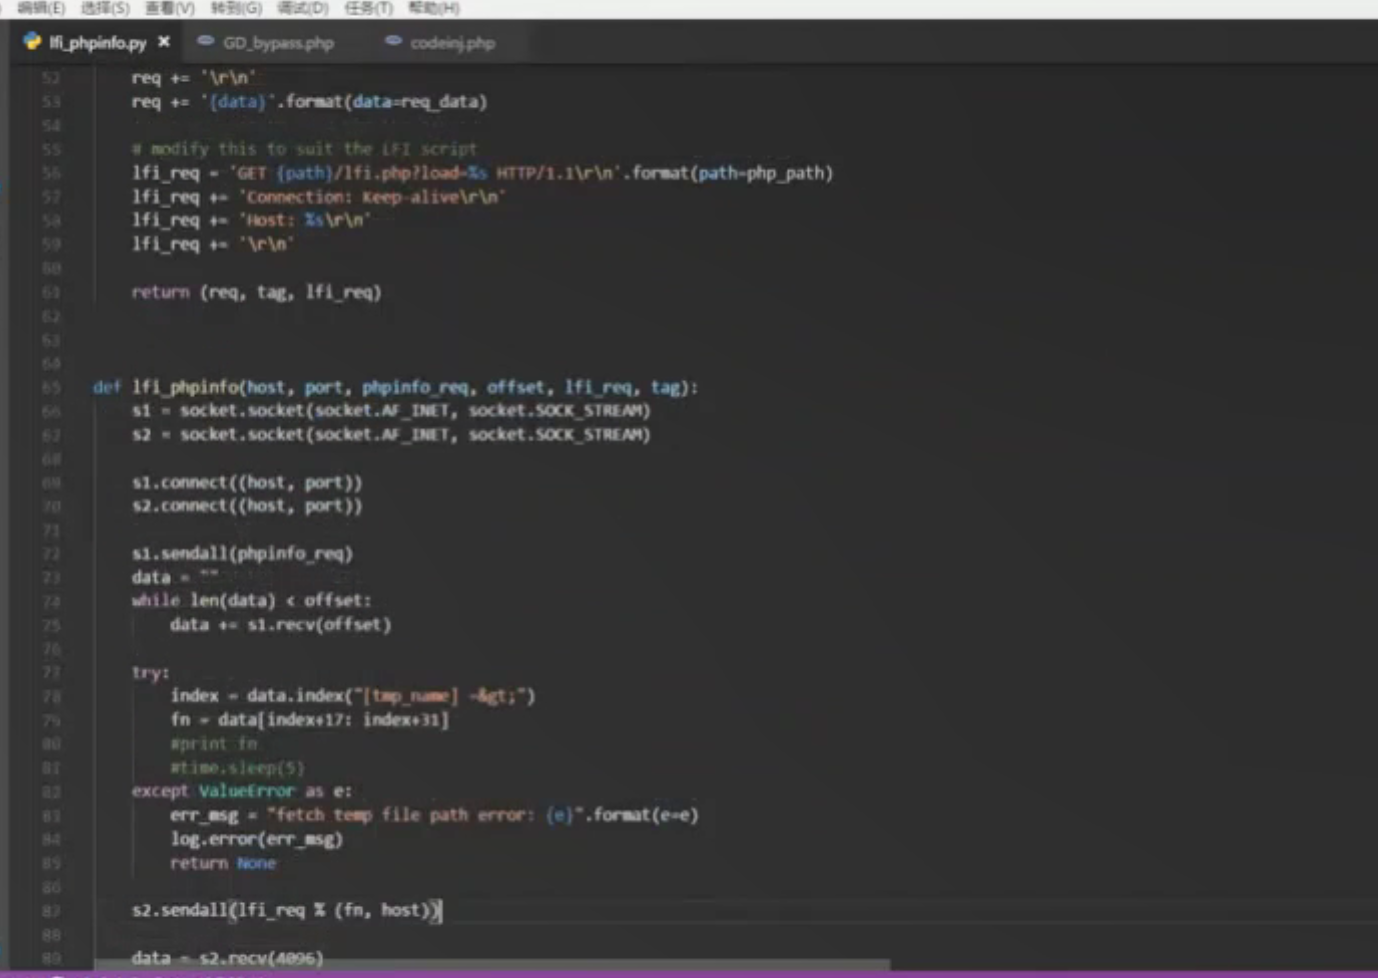Open the 帮助(H) menu
The height and width of the screenshot is (978, 1378).
coord(434,8)
